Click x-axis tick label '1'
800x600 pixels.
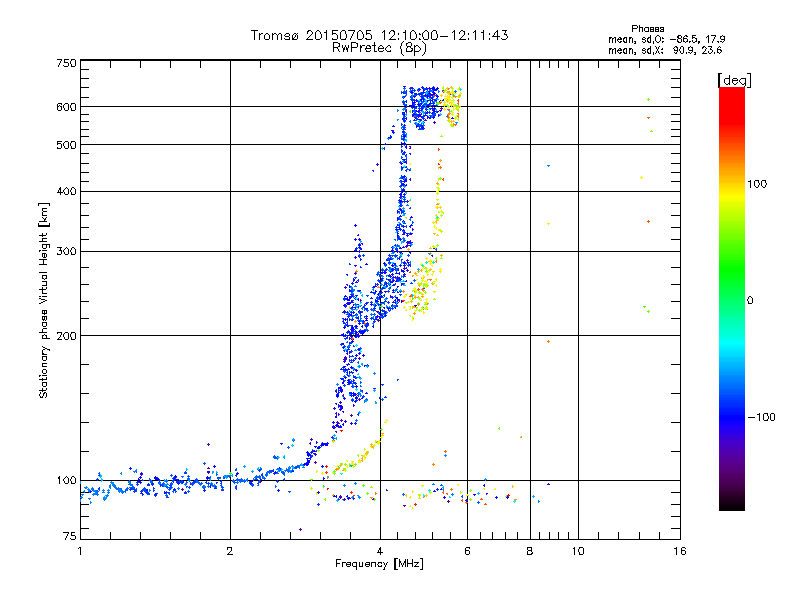(x=80, y=551)
